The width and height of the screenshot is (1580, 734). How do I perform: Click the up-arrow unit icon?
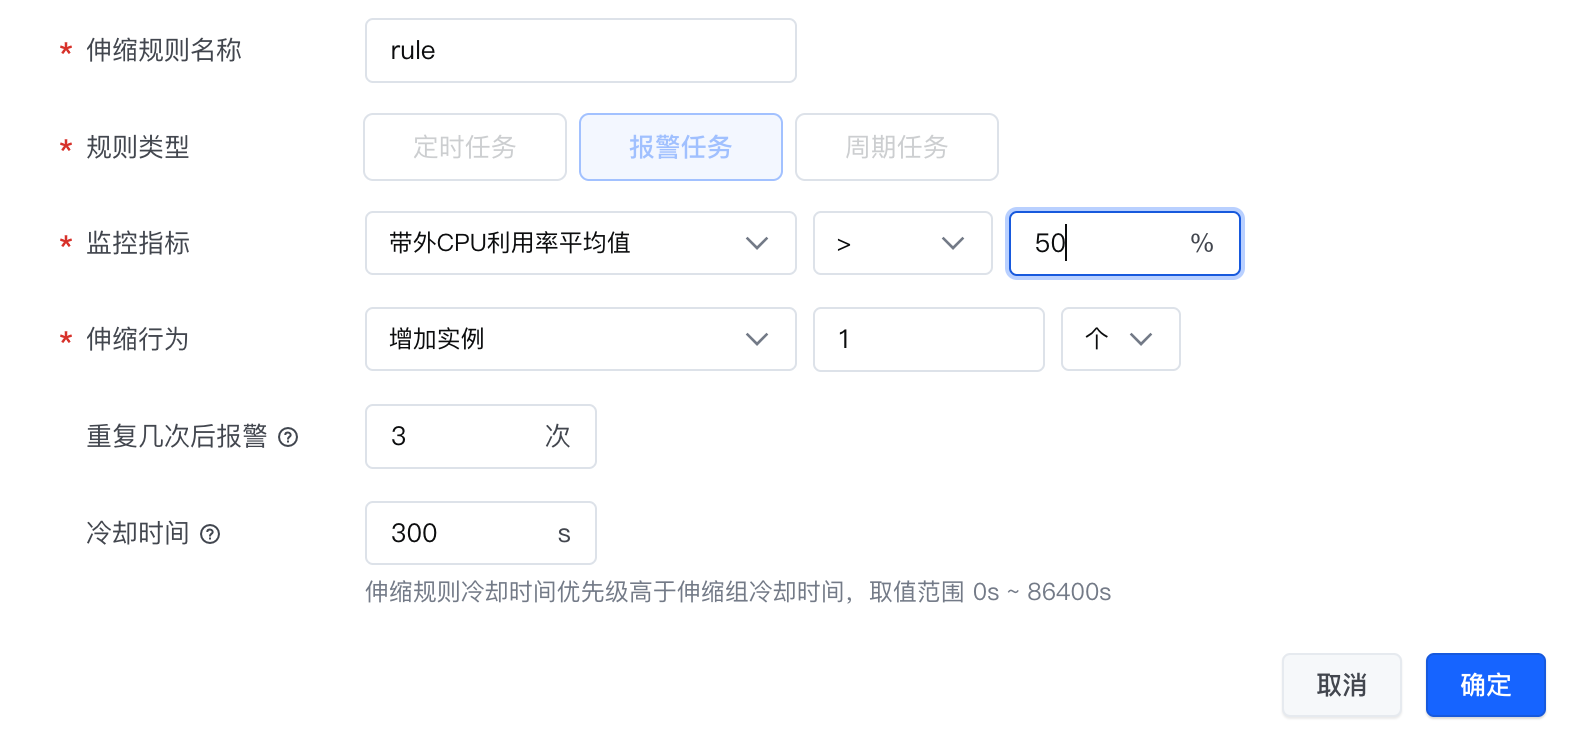[x=1097, y=339]
